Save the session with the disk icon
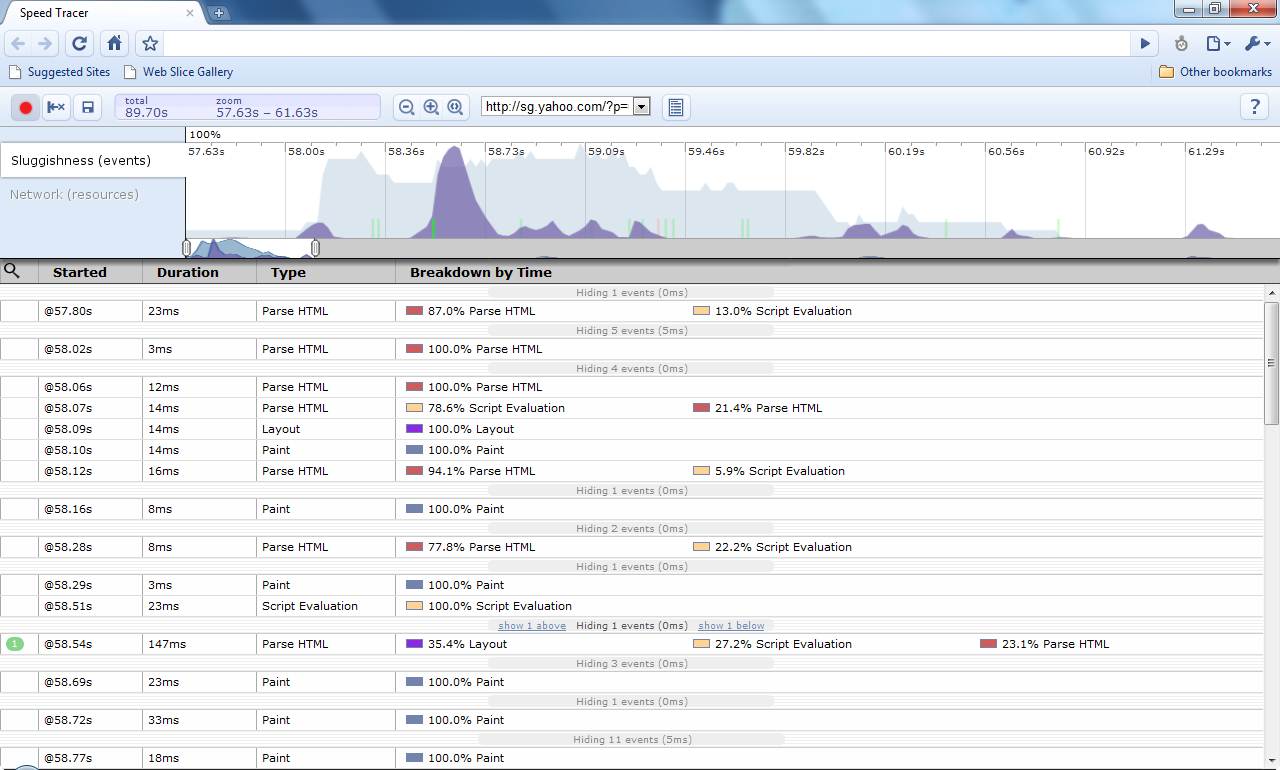Viewport: 1280px width, 770px height. click(88, 107)
